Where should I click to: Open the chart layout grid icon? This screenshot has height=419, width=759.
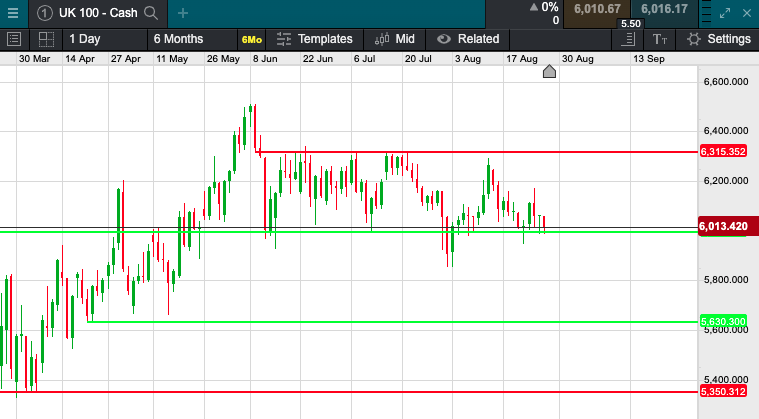click(46, 39)
